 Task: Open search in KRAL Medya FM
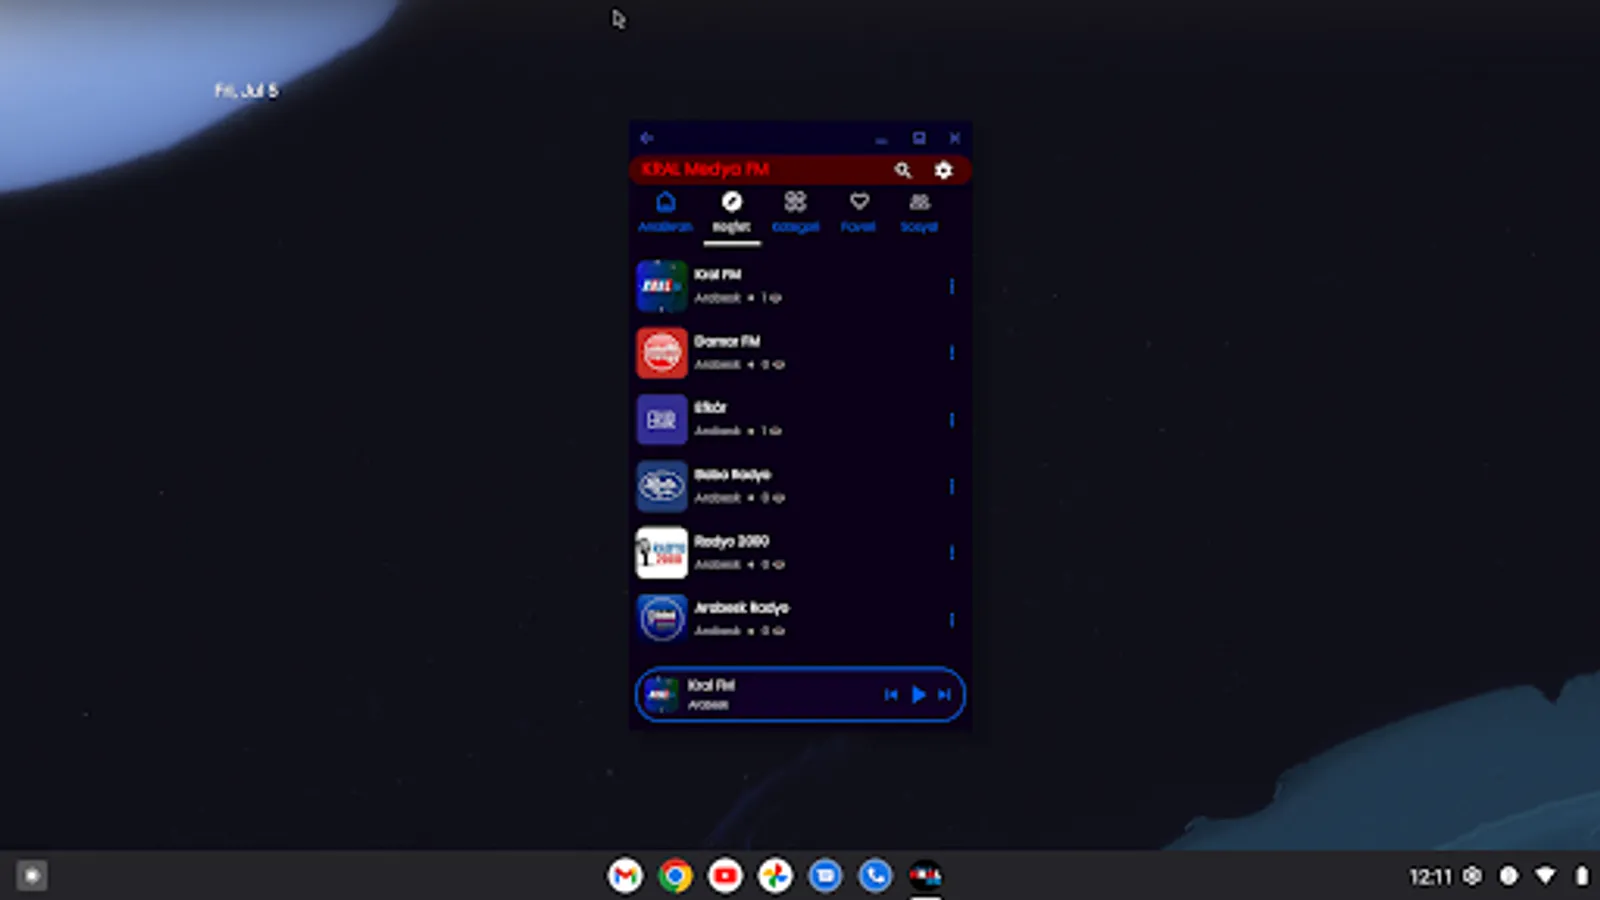click(x=903, y=170)
